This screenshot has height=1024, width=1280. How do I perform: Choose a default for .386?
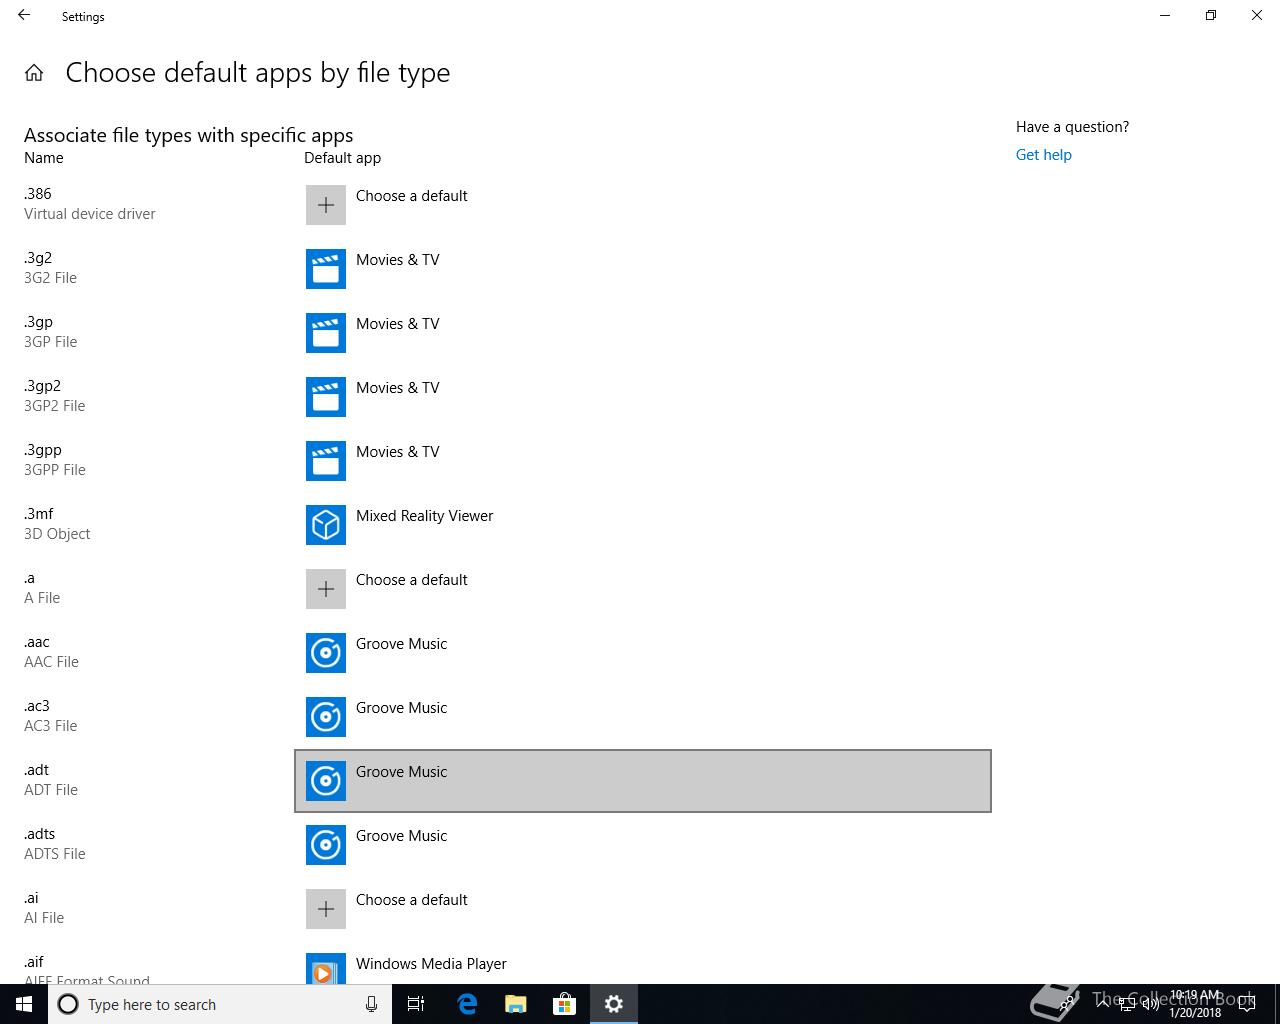tap(643, 205)
